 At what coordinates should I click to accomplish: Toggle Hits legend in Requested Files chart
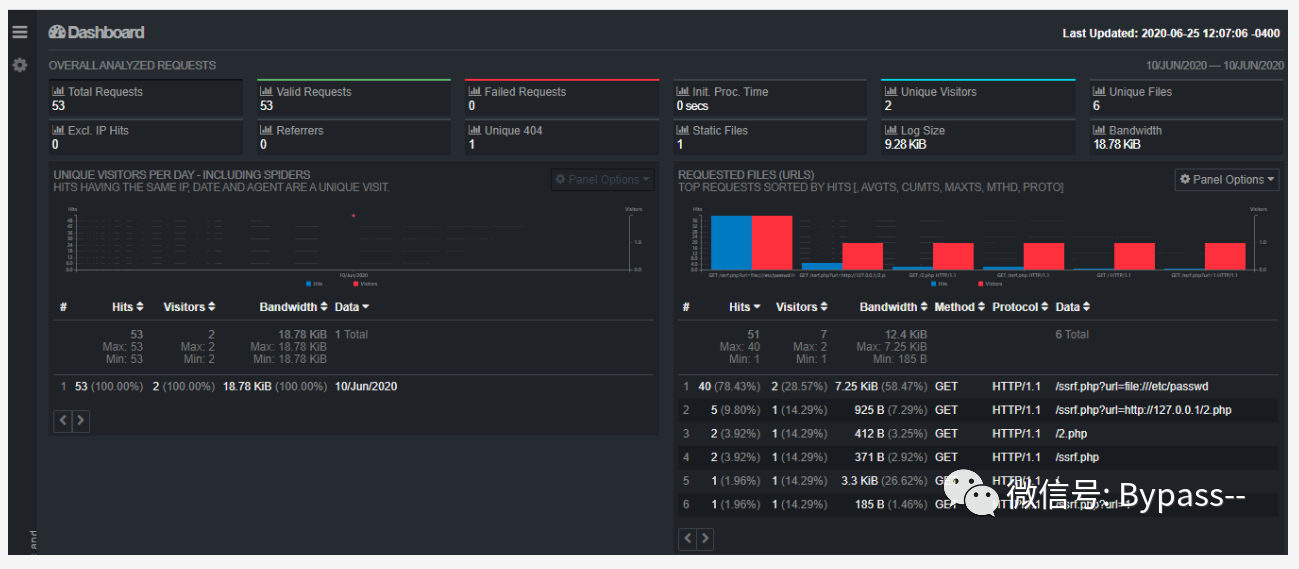click(x=940, y=283)
